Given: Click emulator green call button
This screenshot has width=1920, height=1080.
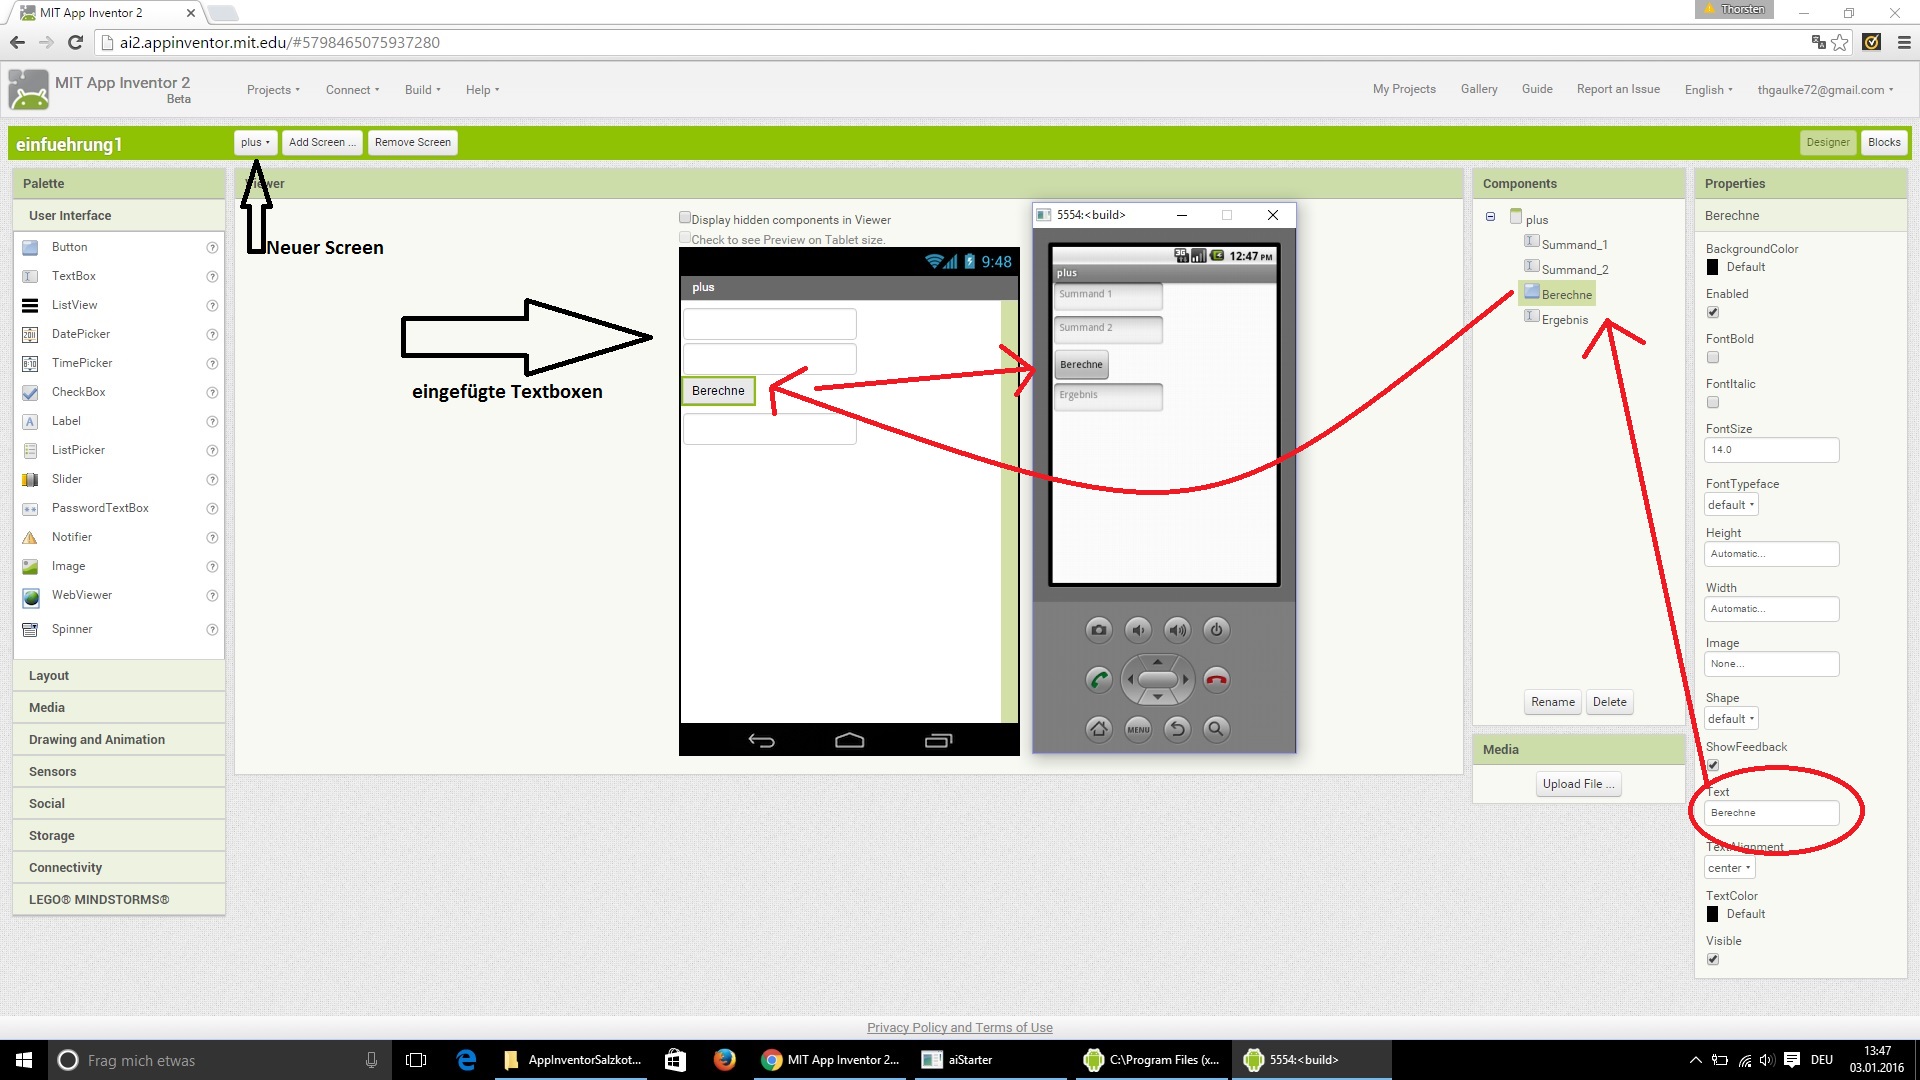Looking at the screenshot, I should pyautogui.click(x=1099, y=680).
